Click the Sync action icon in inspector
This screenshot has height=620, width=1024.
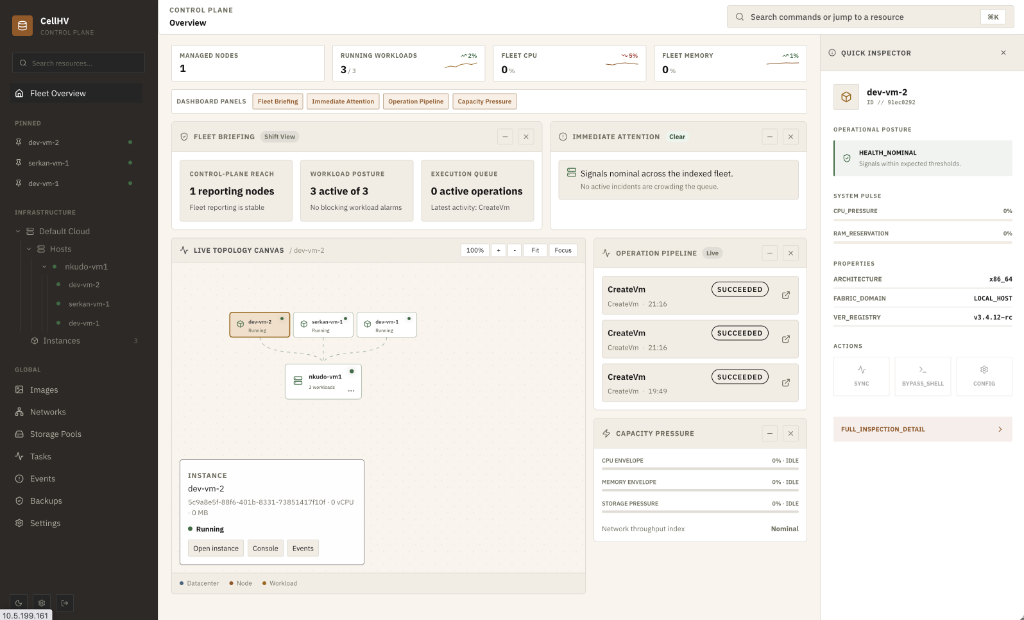click(x=861, y=376)
